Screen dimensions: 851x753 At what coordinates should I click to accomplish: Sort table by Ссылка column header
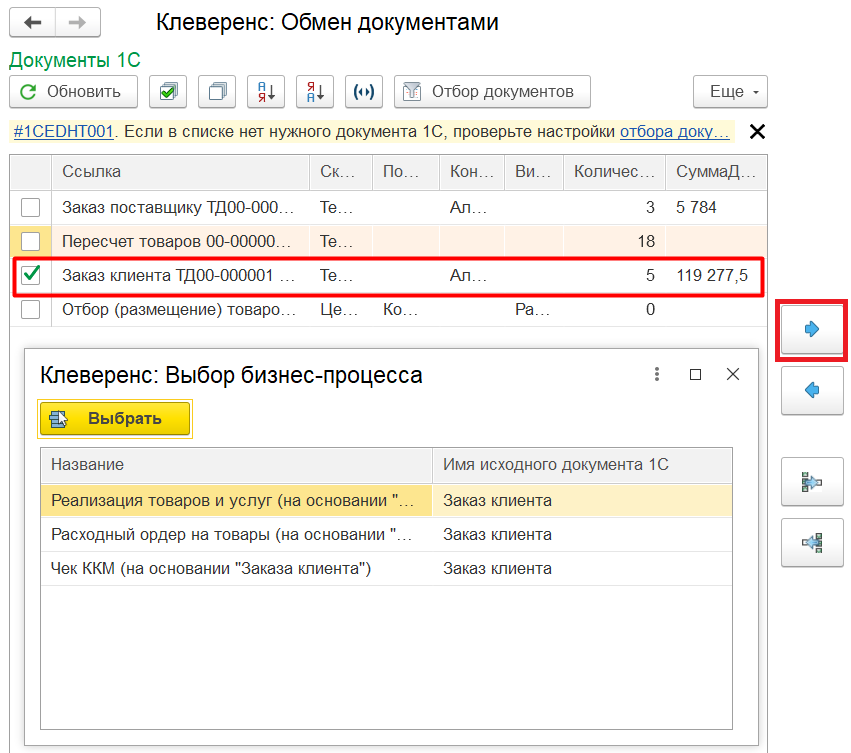click(180, 172)
